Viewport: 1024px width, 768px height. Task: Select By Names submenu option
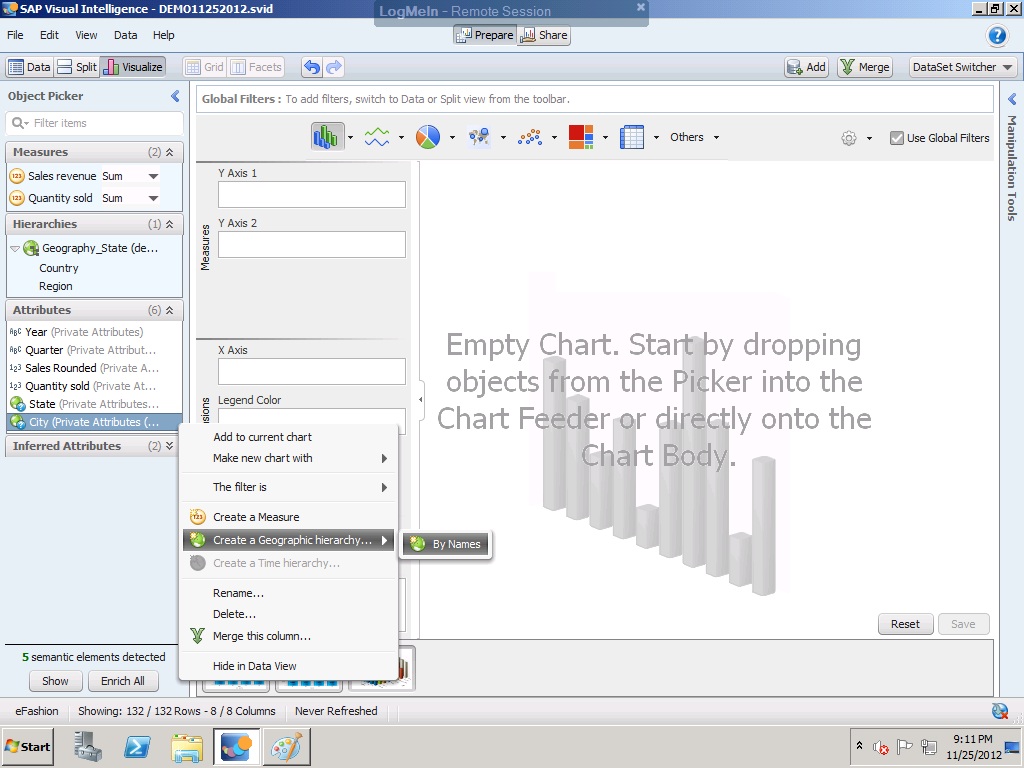pyautogui.click(x=447, y=544)
